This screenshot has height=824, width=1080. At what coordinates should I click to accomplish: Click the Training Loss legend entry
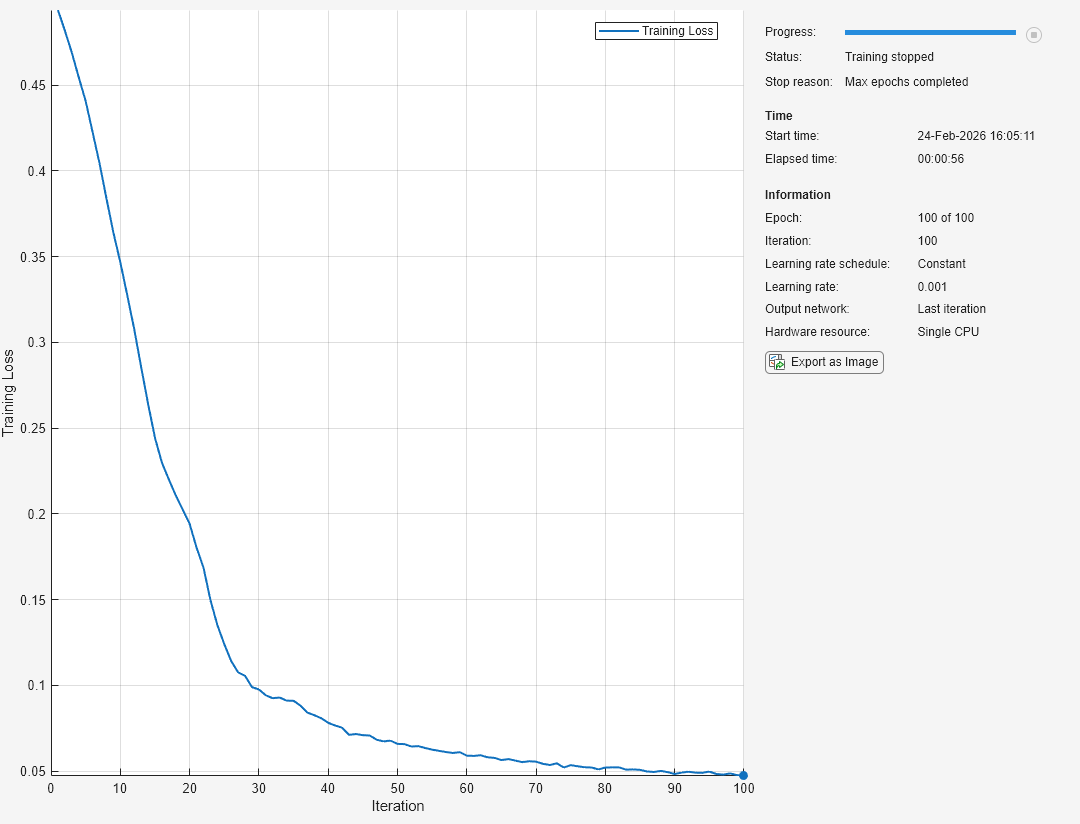point(656,31)
